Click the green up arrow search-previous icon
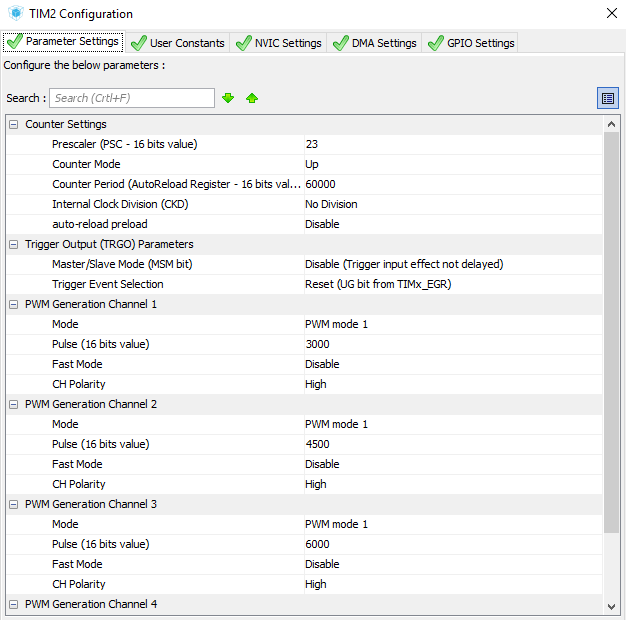The height and width of the screenshot is (620, 626). pos(252,98)
